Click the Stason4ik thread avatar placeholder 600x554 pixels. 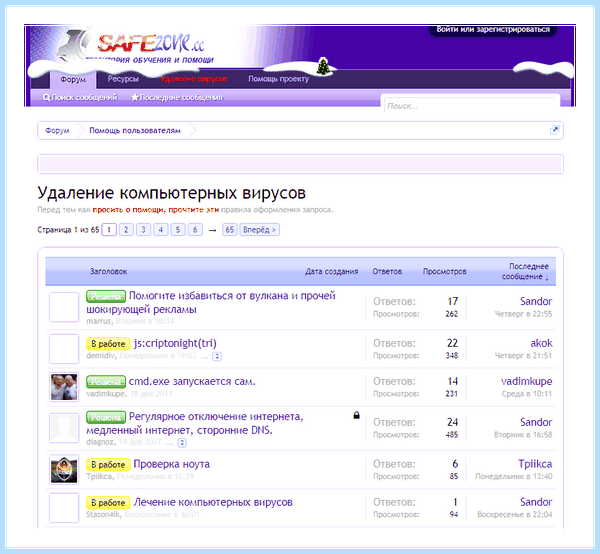tap(64, 508)
